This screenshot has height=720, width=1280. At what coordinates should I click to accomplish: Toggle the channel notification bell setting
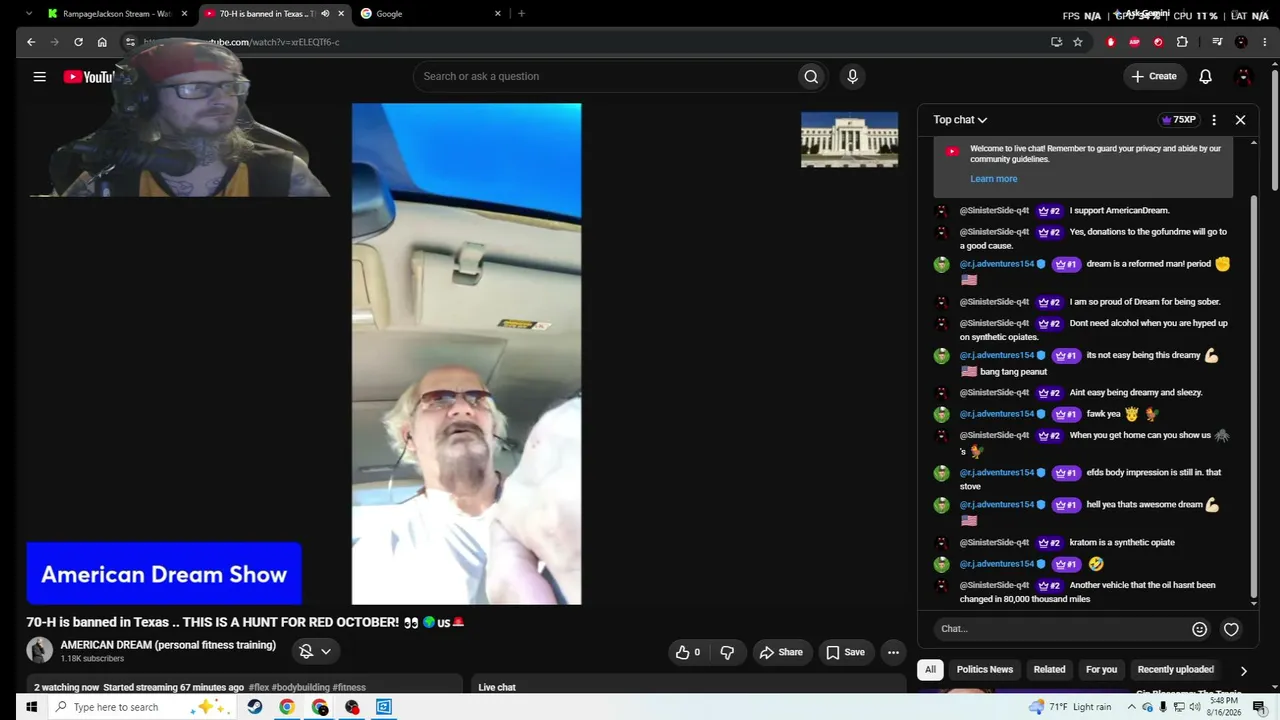tap(315, 651)
